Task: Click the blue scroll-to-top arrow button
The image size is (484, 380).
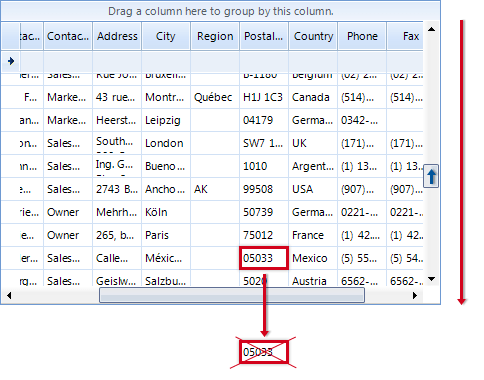Action: (431, 176)
